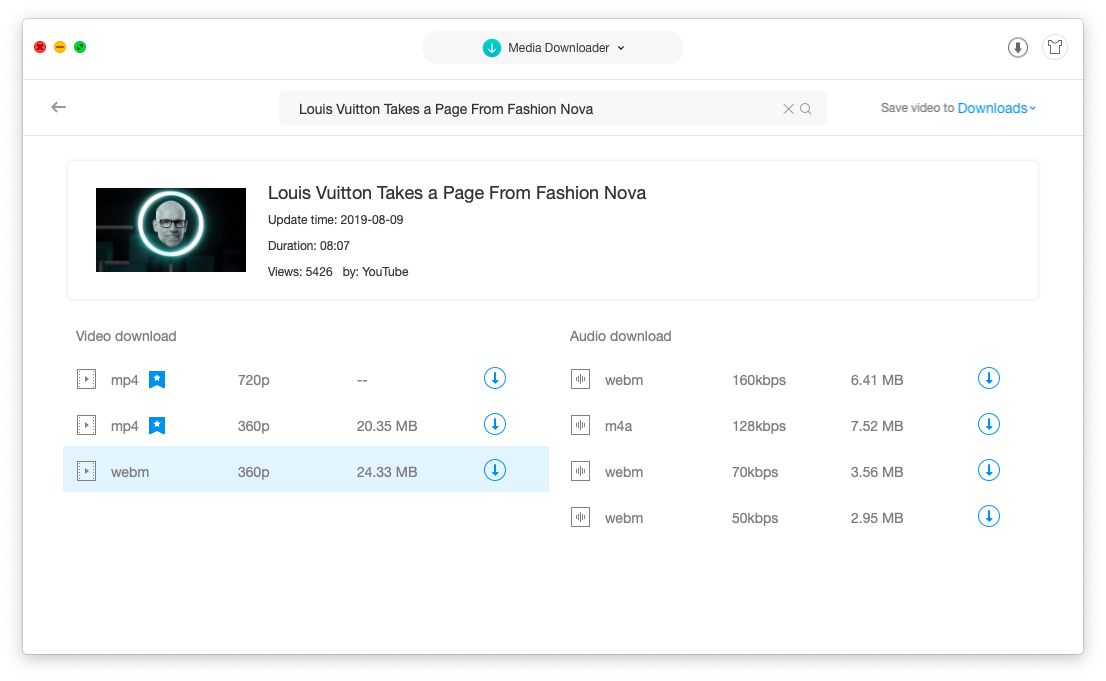Open the downloads manager icon
The width and height of the screenshot is (1106, 681).
[1017, 47]
